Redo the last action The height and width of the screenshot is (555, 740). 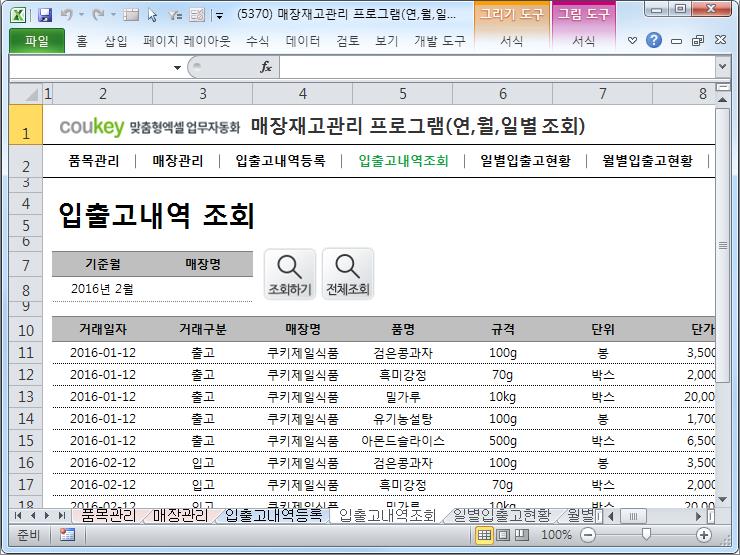[x=98, y=15]
